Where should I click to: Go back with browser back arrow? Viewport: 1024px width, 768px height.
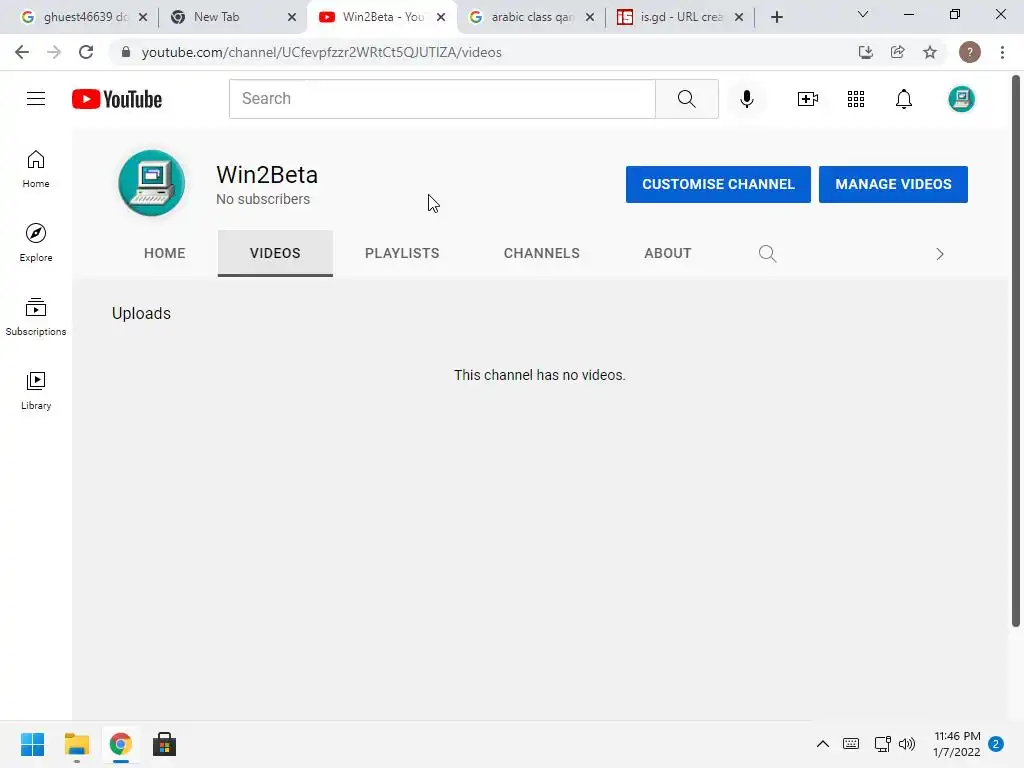22,52
